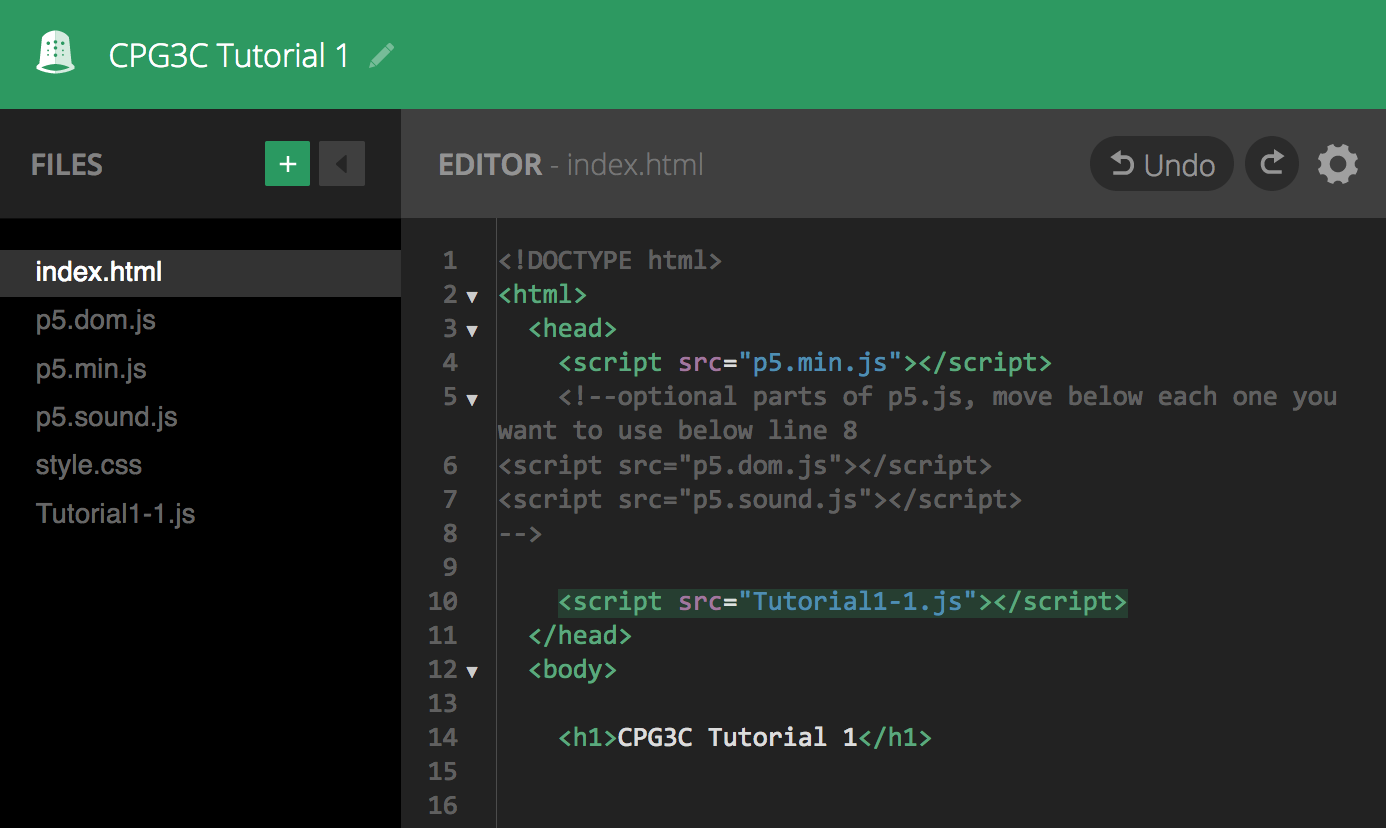The image size is (1386, 828).
Task: Fold the html tag at line 2
Action: 472,297
